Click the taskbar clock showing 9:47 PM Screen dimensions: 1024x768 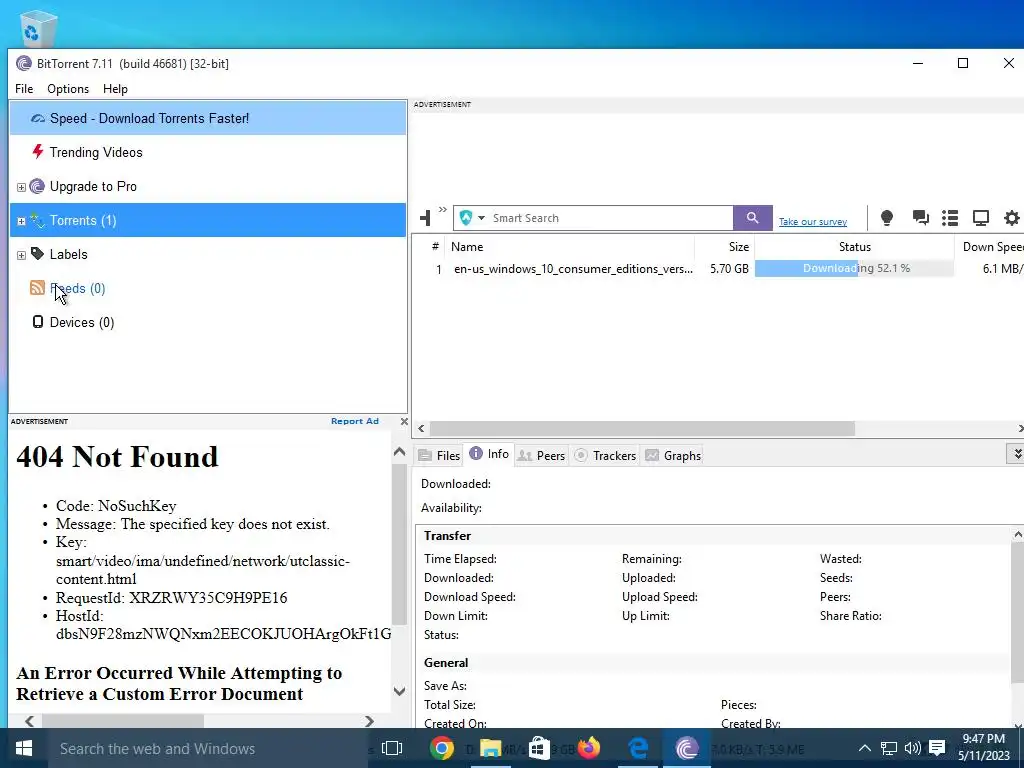984,748
